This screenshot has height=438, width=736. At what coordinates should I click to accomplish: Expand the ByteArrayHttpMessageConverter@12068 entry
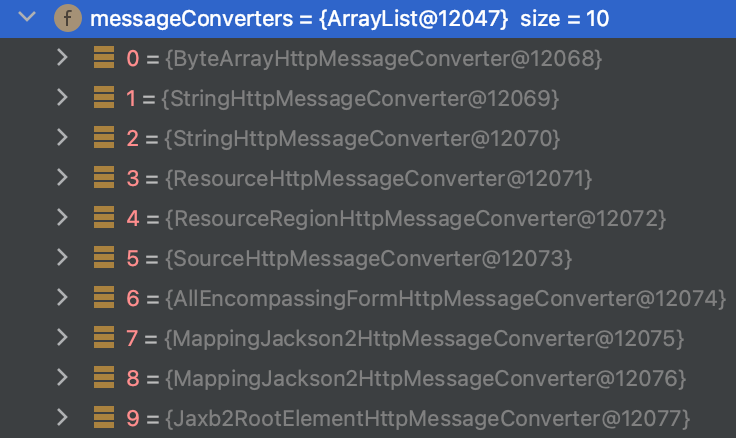click(x=62, y=58)
